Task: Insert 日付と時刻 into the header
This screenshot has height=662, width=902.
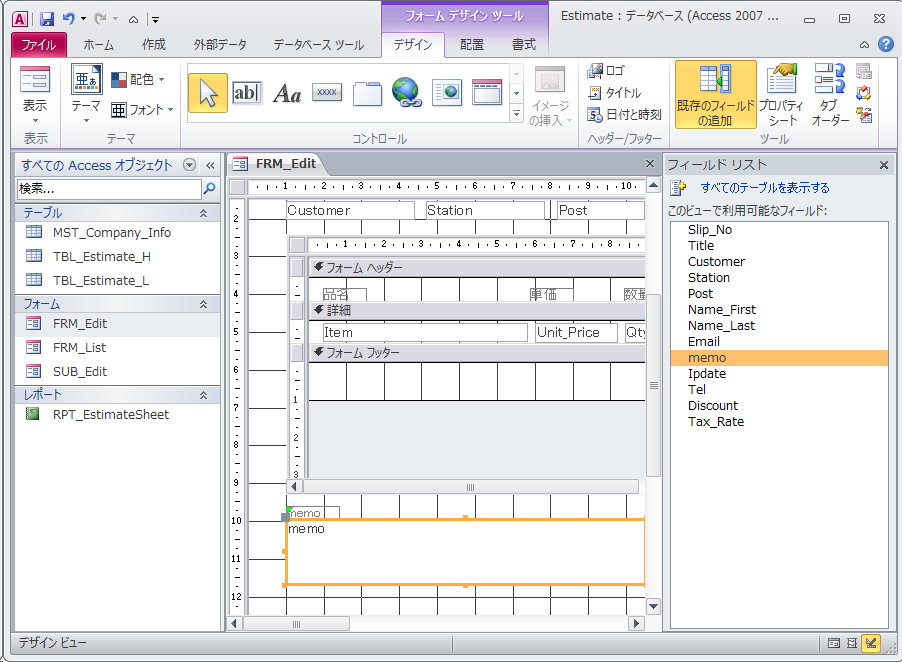Action: (x=624, y=114)
